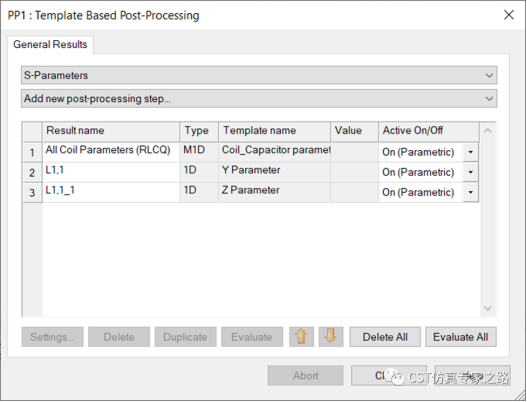This screenshot has width=527, height=402.
Task: Move selected step up with arrow icon
Action: click(301, 337)
